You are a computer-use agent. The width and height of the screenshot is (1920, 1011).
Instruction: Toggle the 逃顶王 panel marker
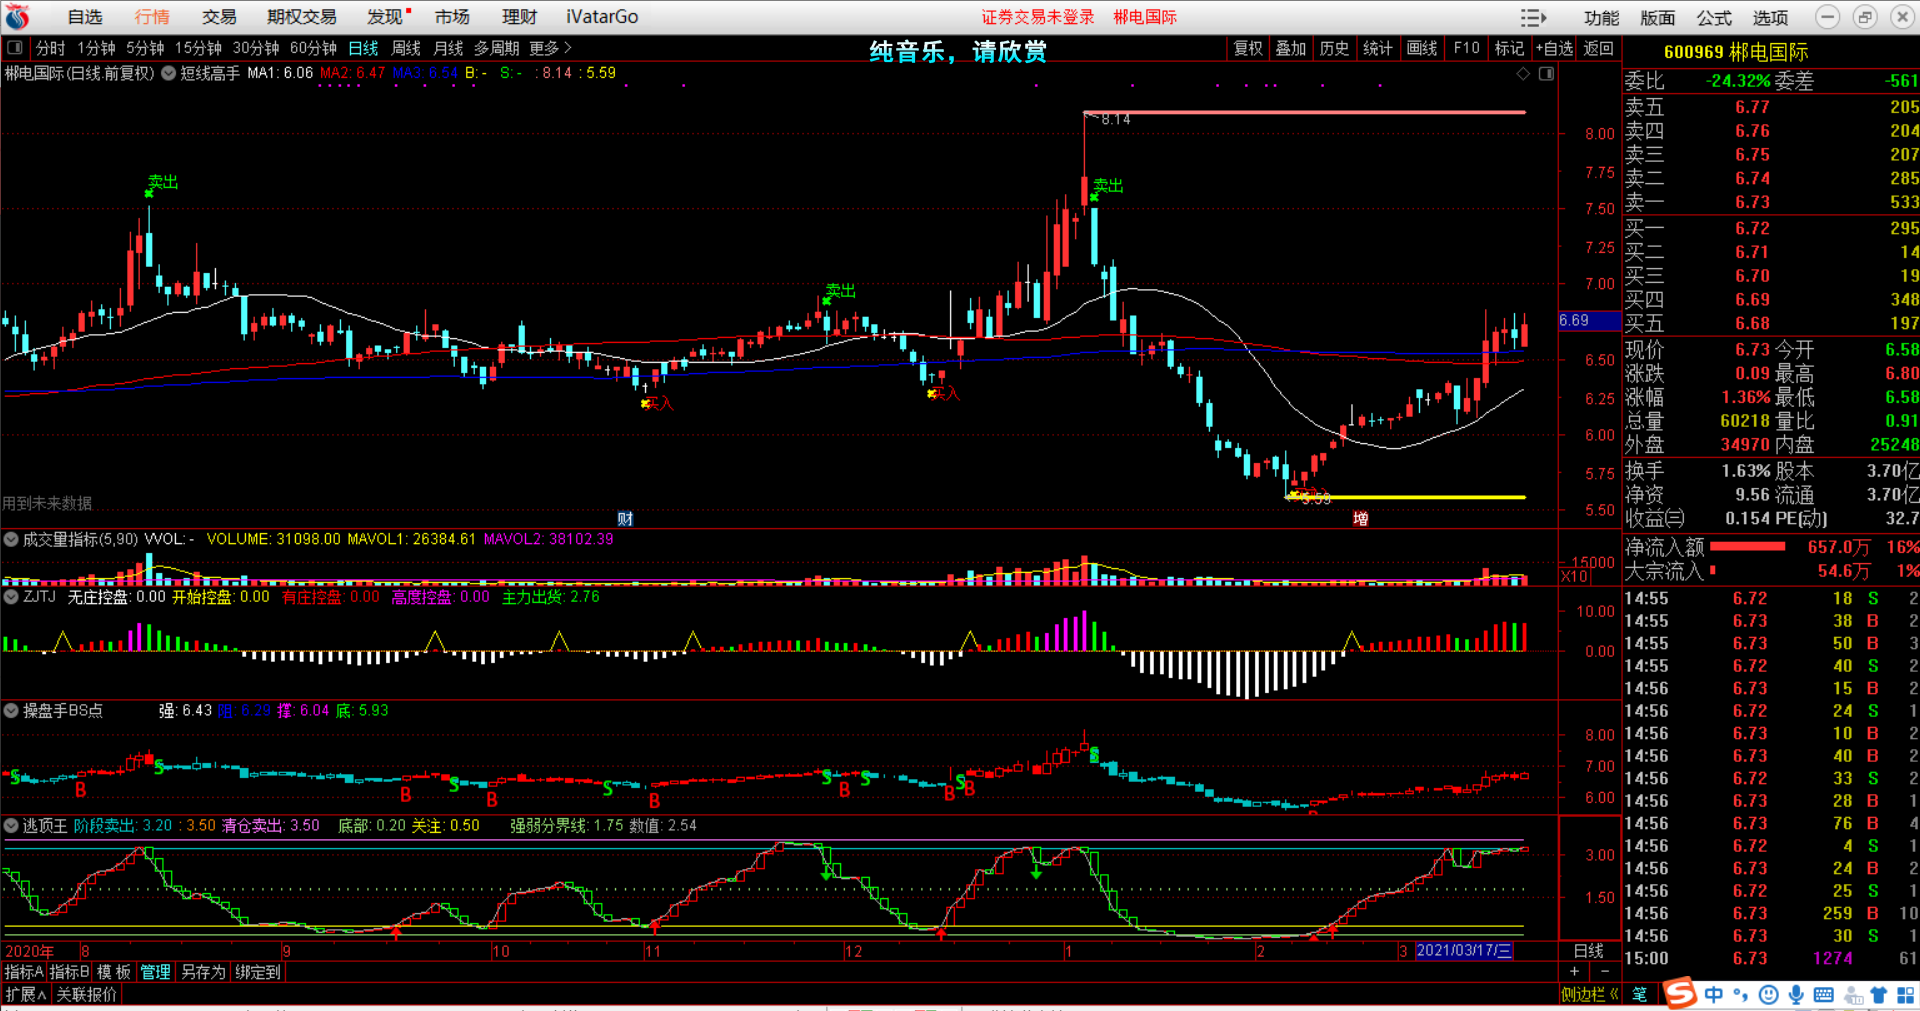pos(11,825)
